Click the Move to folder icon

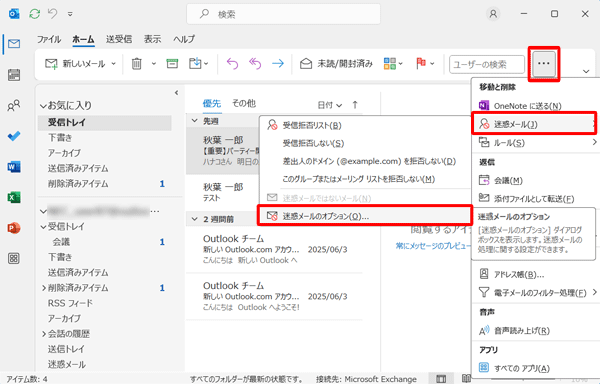pyautogui.click(x=195, y=63)
